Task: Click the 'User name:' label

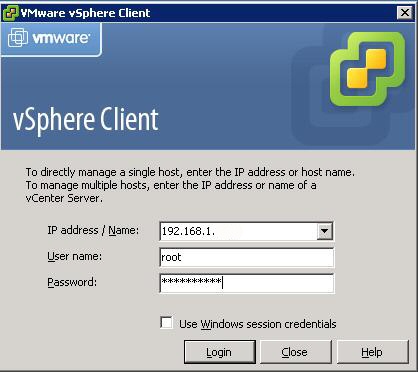Action: click(74, 256)
